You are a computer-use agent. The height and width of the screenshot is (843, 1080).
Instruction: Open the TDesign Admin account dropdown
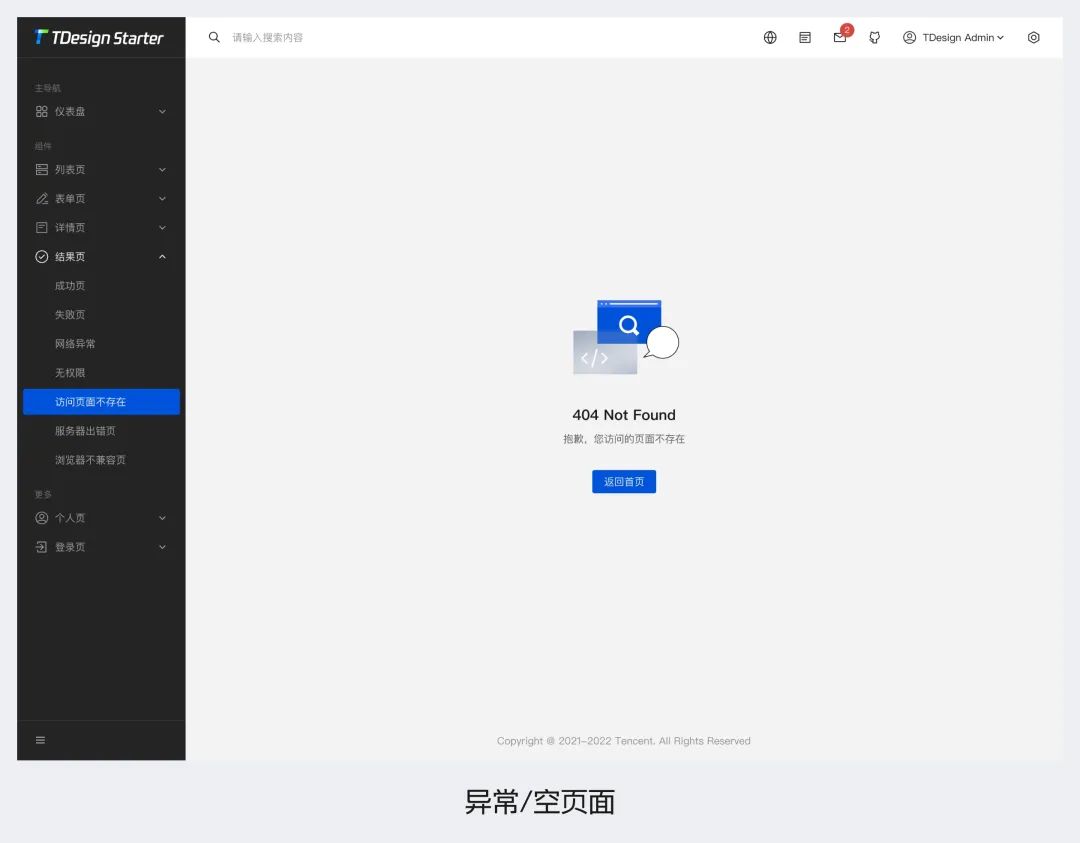point(952,37)
